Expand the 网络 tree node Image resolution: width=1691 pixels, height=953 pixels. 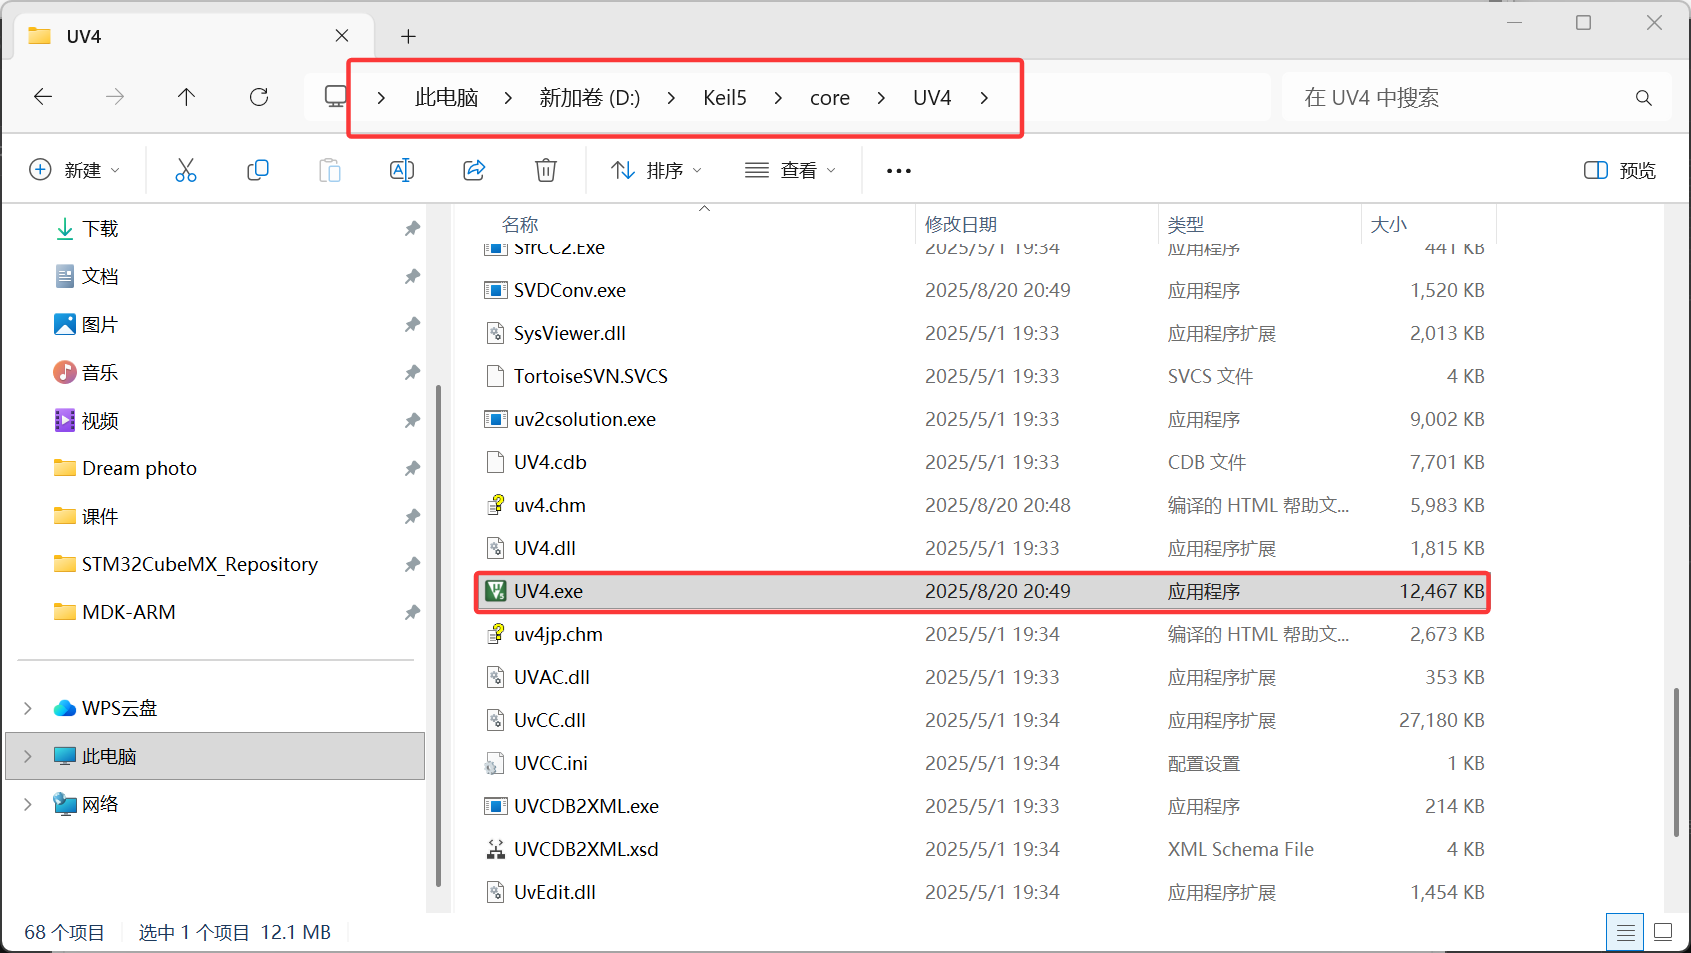[28, 804]
